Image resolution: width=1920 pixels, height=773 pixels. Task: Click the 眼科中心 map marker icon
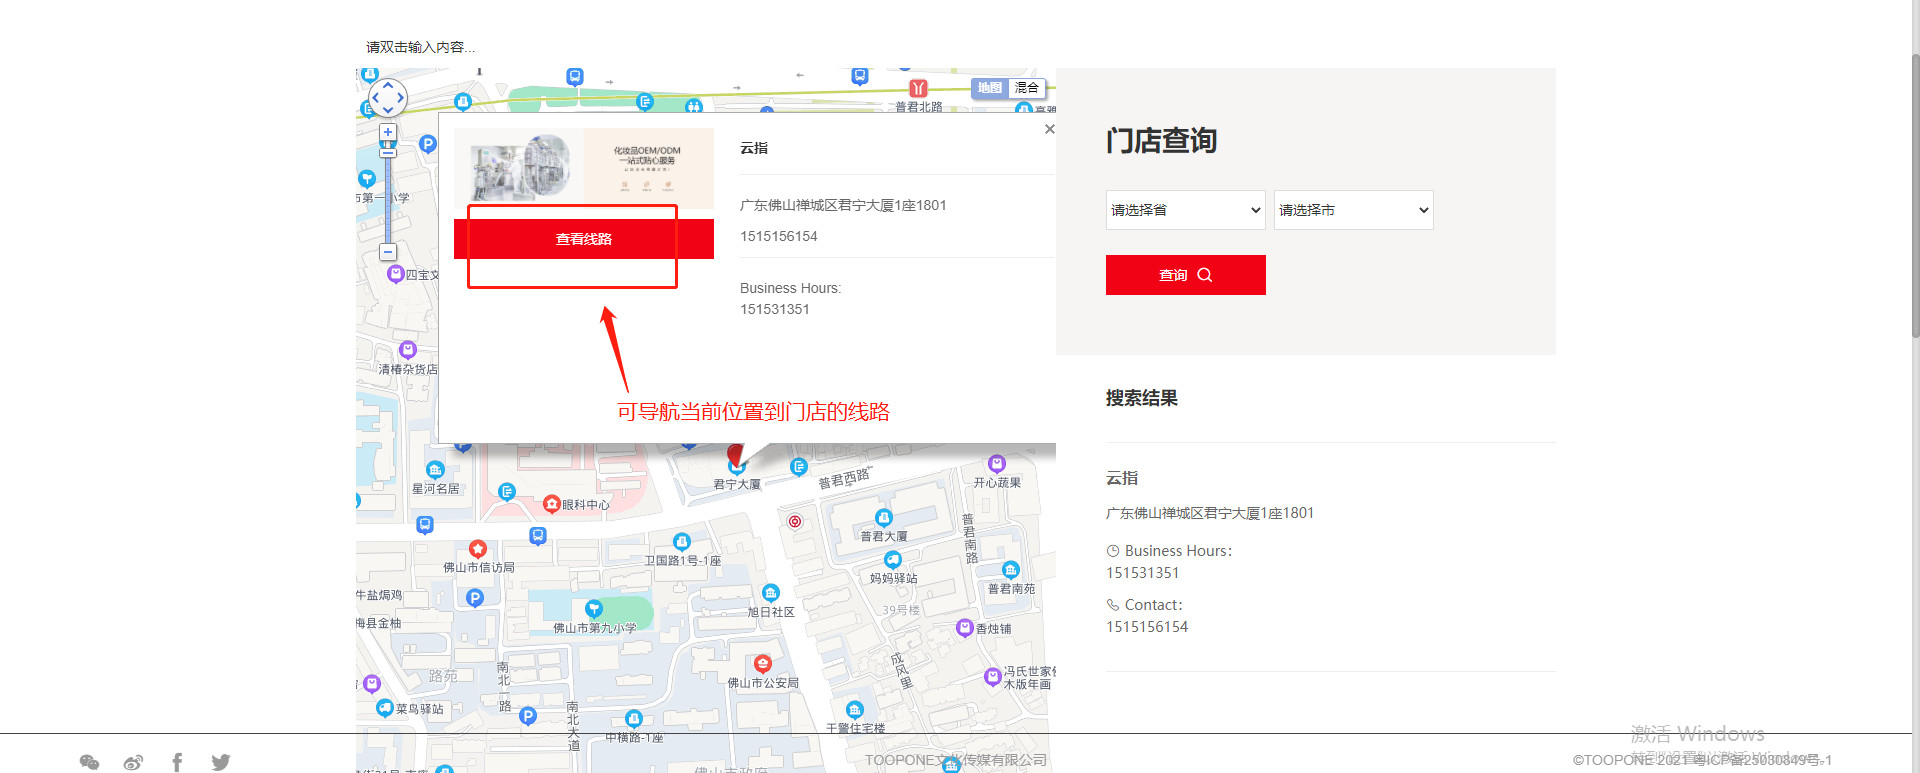point(551,504)
